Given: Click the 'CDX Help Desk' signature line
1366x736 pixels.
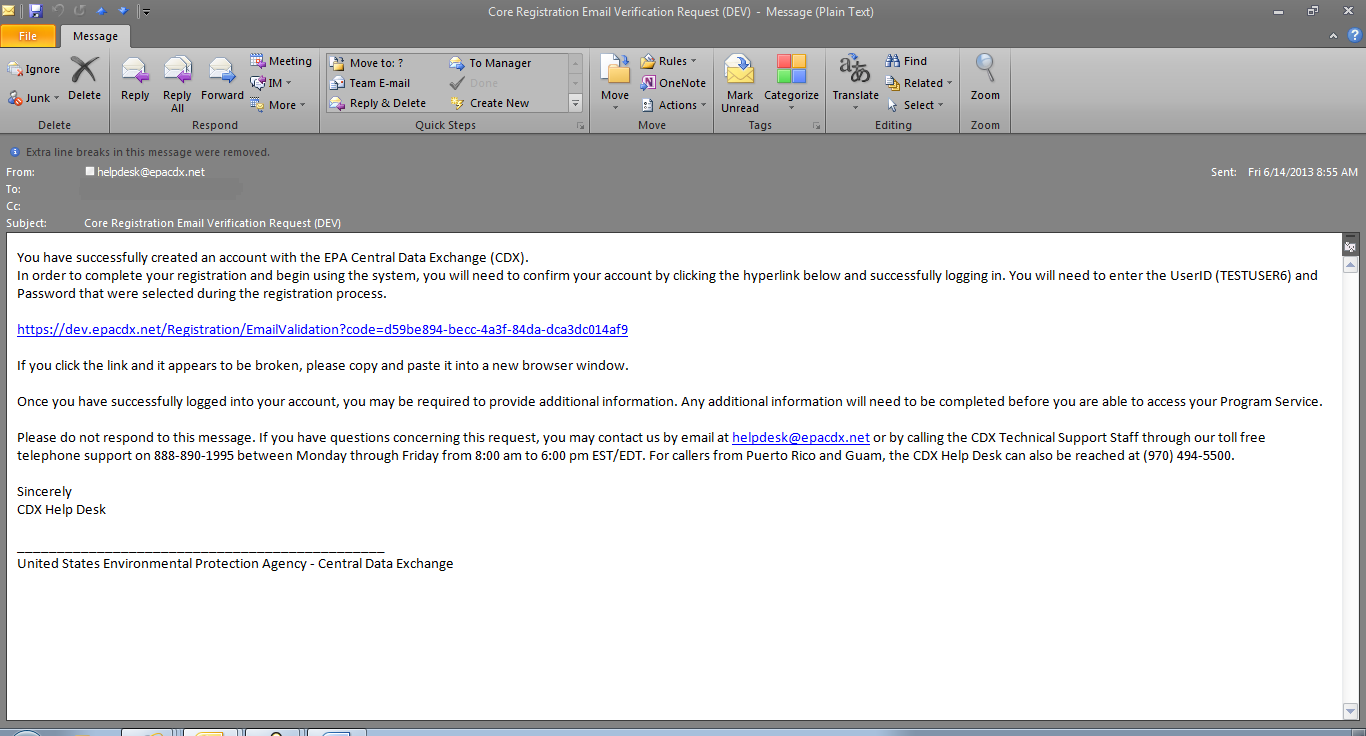Looking at the screenshot, I should click(61, 509).
